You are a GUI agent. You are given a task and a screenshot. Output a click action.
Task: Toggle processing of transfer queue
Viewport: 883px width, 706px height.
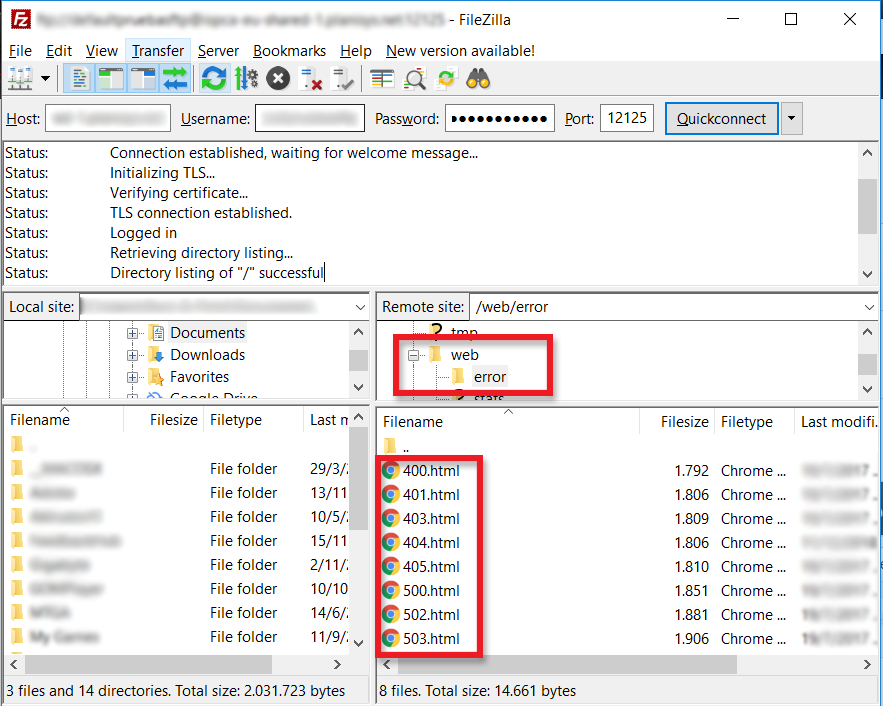(246, 79)
